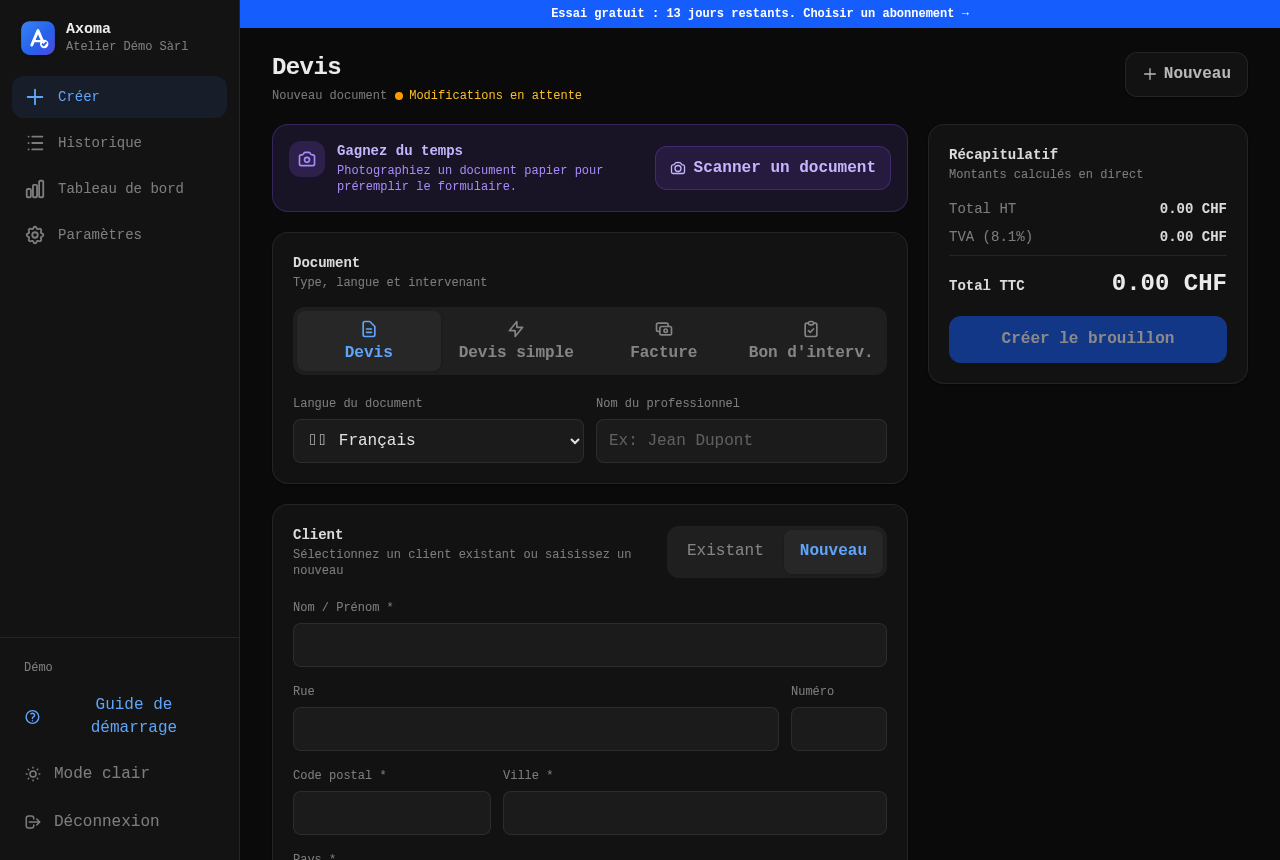Click the Nouveau button in the header
Screen dimensions: 1280x860
[x=1186, y=74]
